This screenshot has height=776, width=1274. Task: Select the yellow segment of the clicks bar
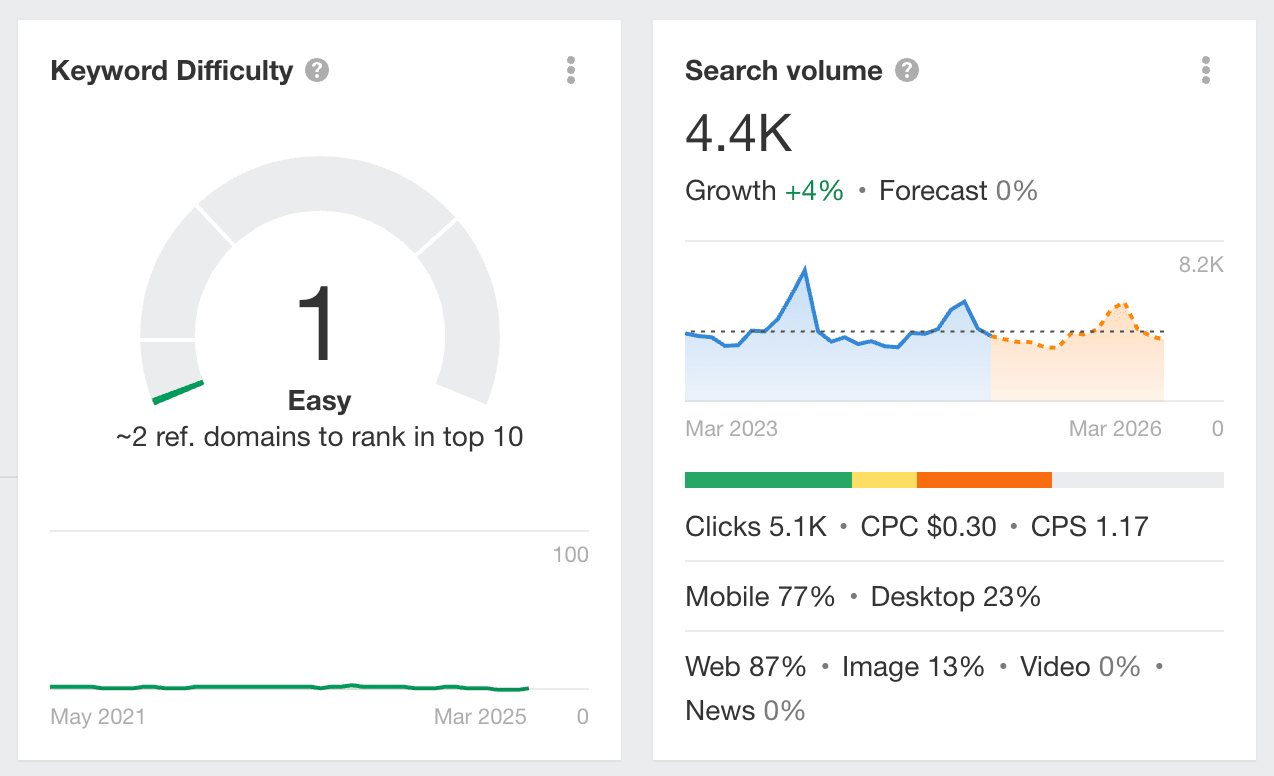884,480
